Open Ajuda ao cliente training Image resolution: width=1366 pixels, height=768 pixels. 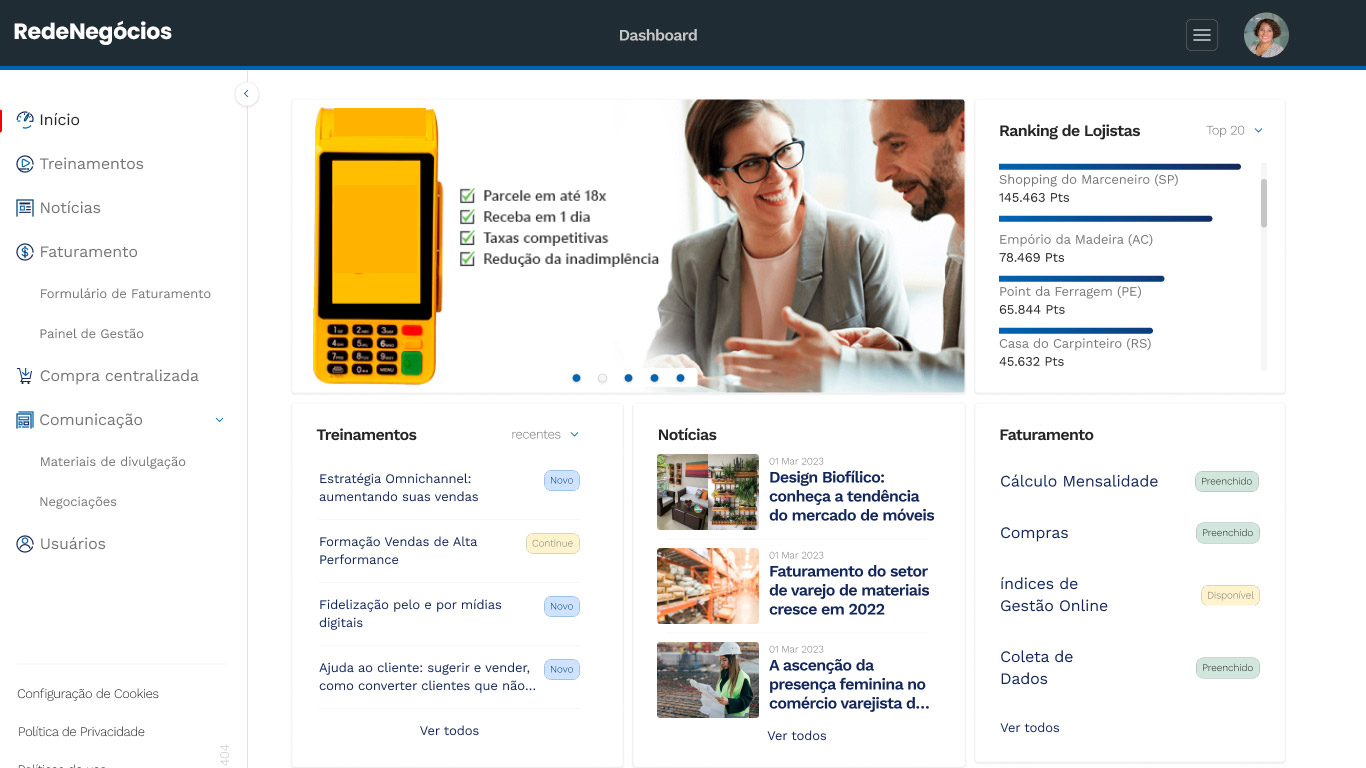[427, 677]
